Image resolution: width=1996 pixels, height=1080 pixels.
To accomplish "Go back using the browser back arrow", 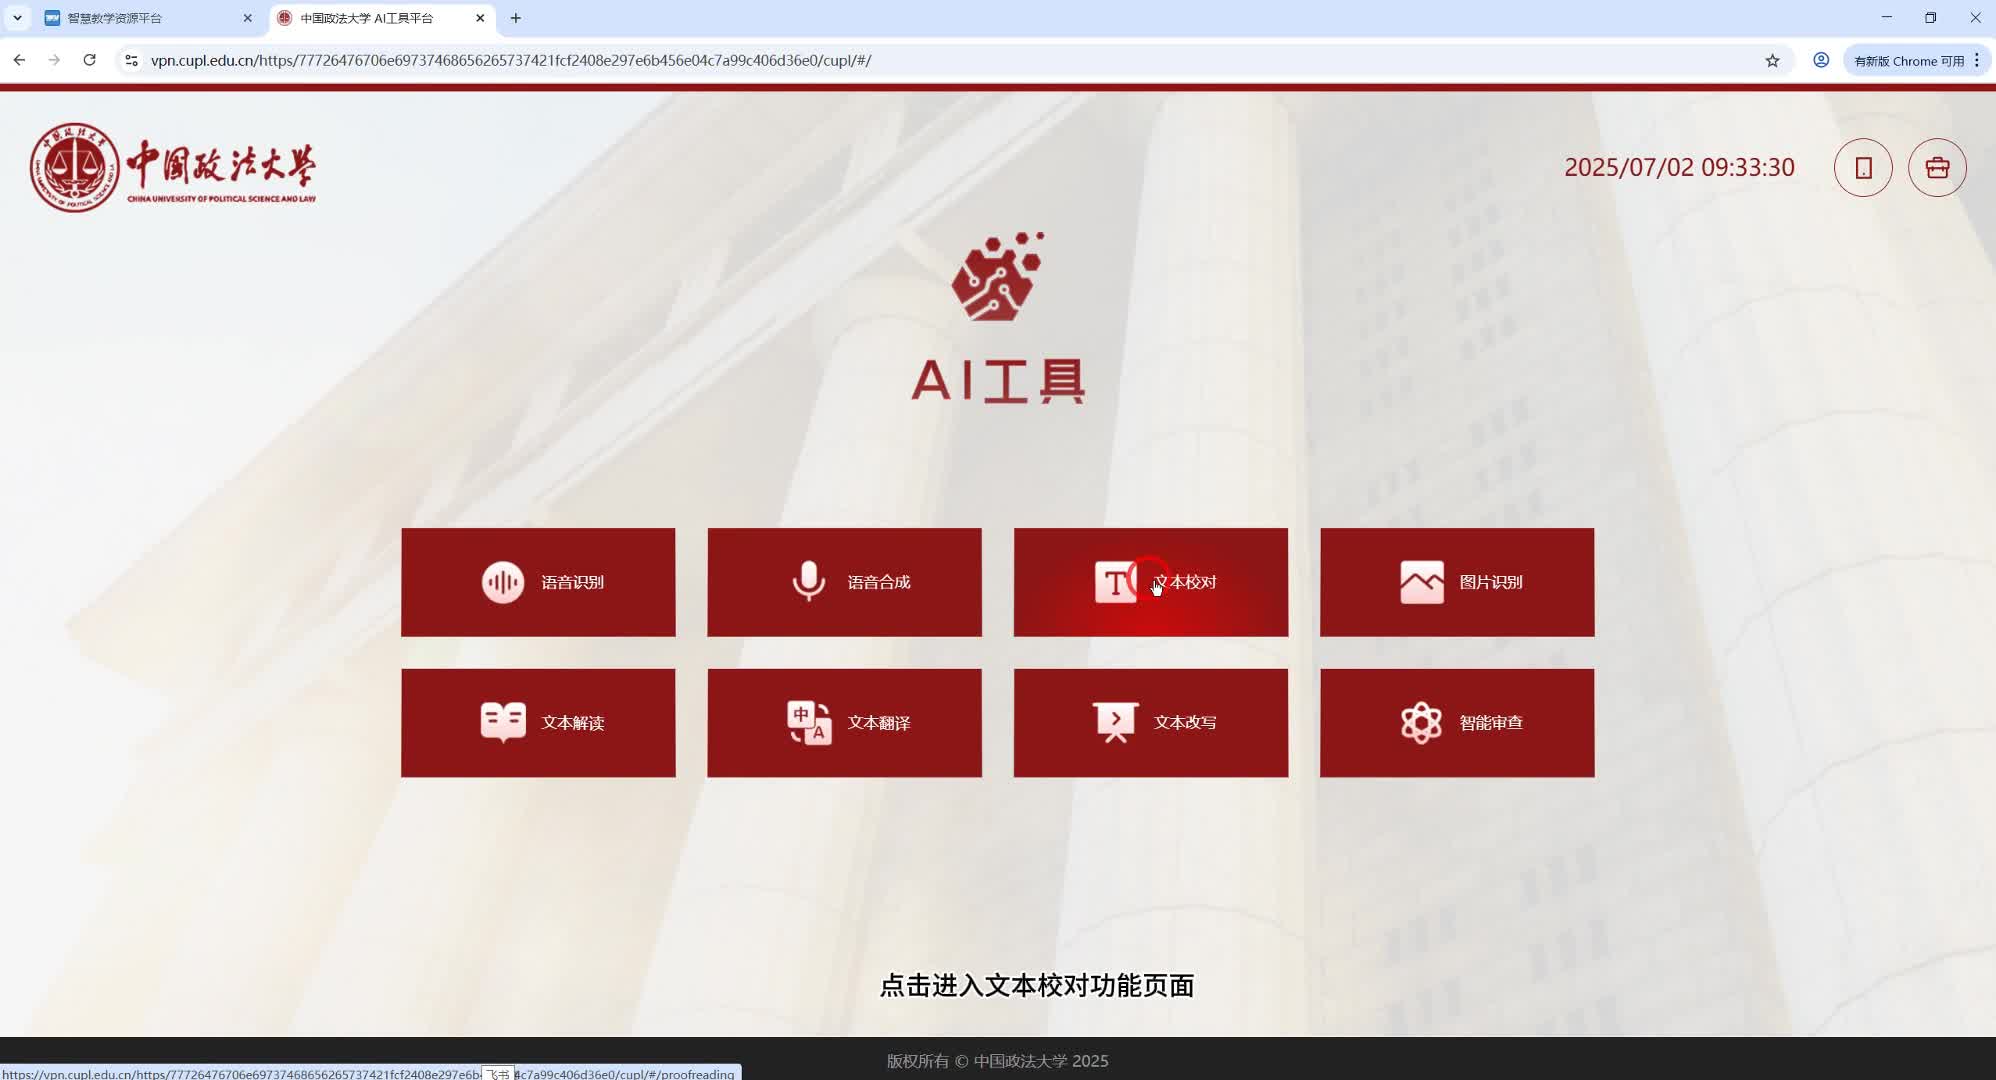I will pyautogui.click(x=20, y=60).
